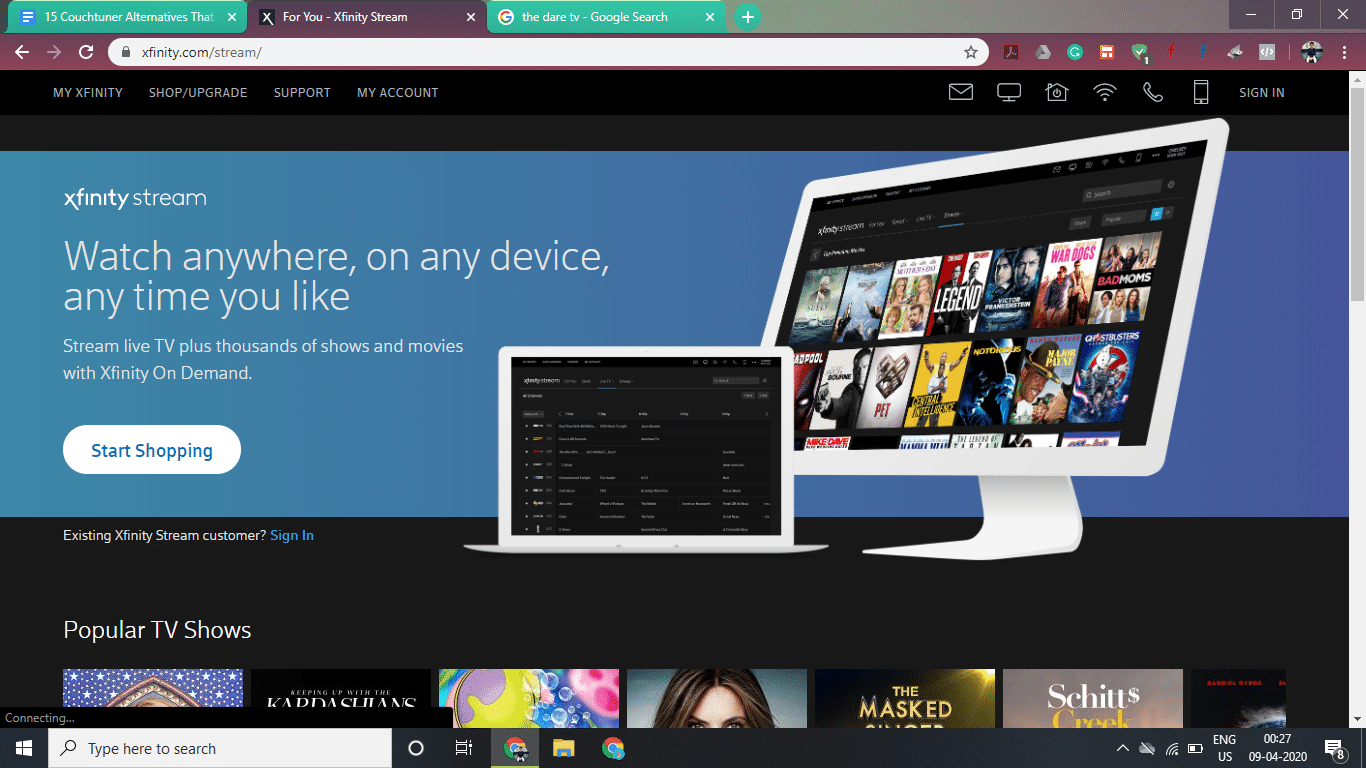Open the blue f extension icon
1366x768 pixels.
[x=1203, y=52]
